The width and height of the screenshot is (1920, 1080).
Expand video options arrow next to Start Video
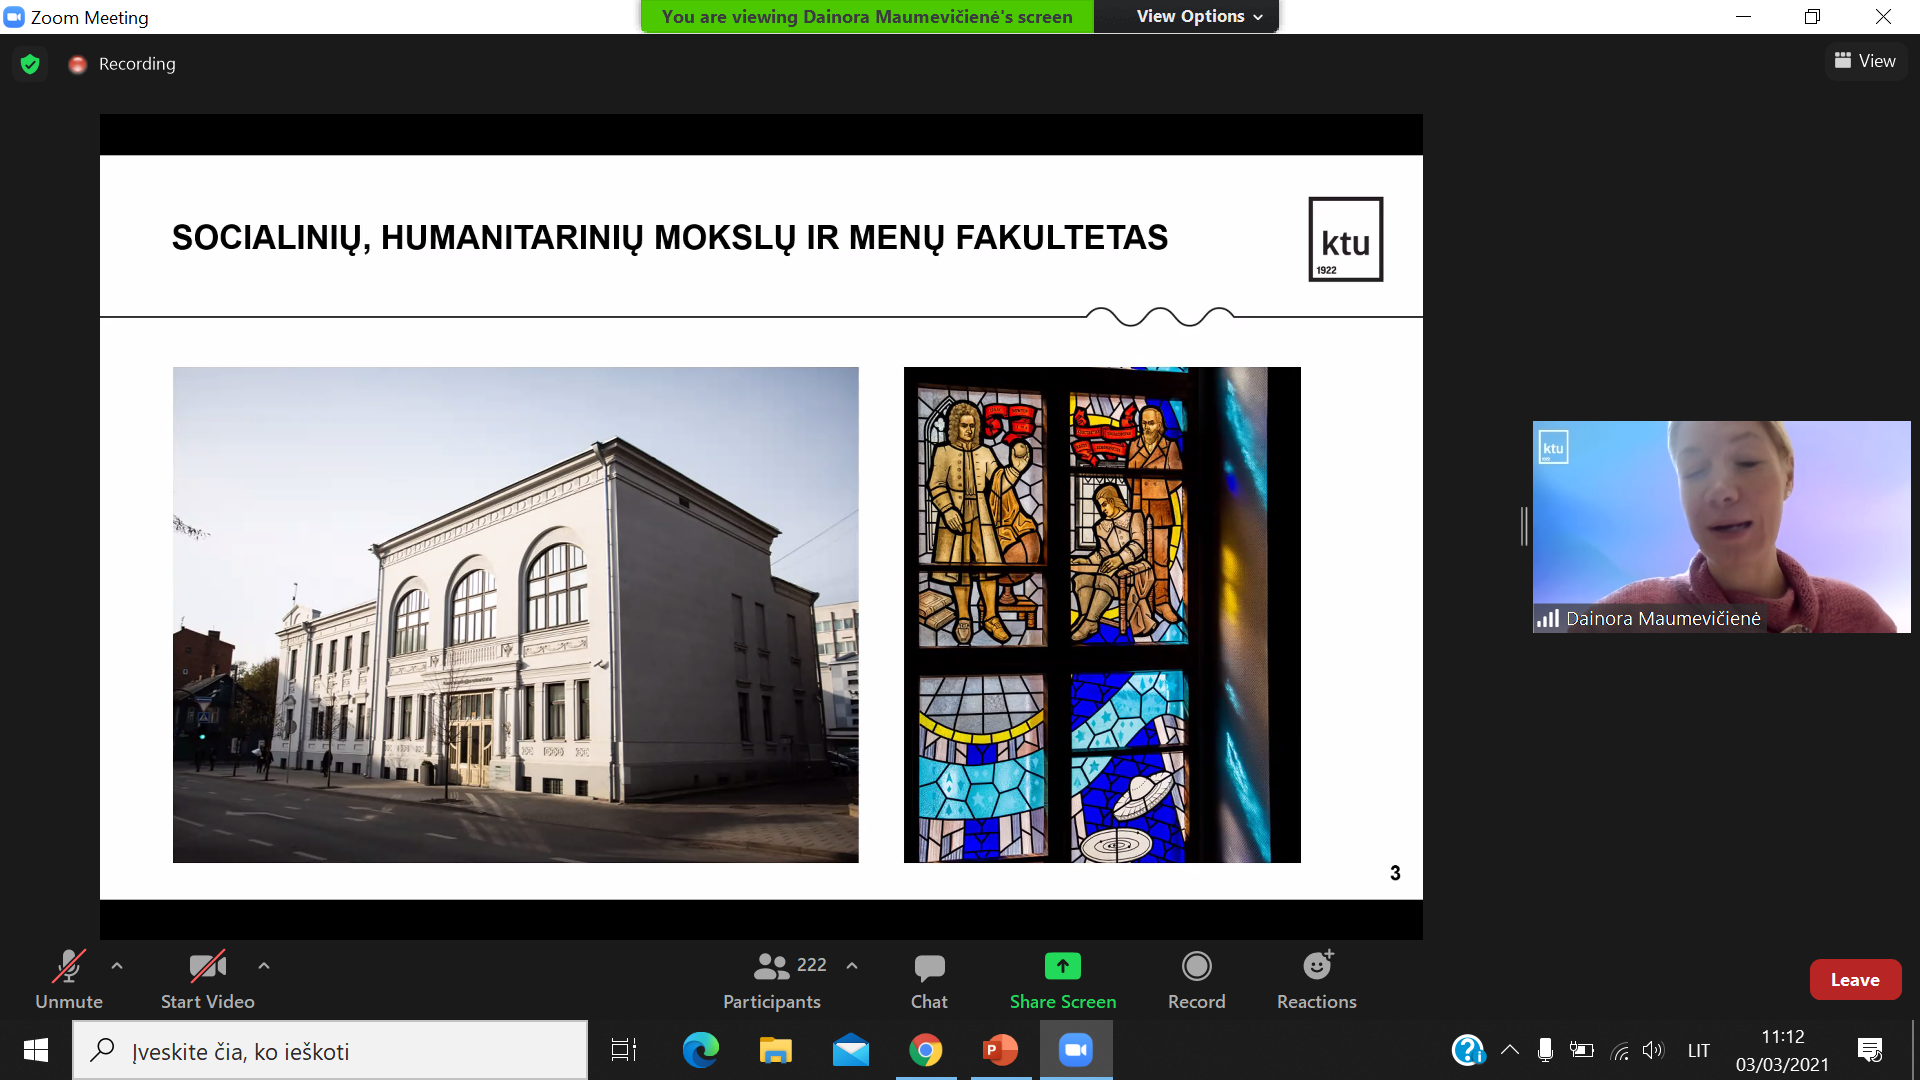pyautogui.click(x=264, y=966)
